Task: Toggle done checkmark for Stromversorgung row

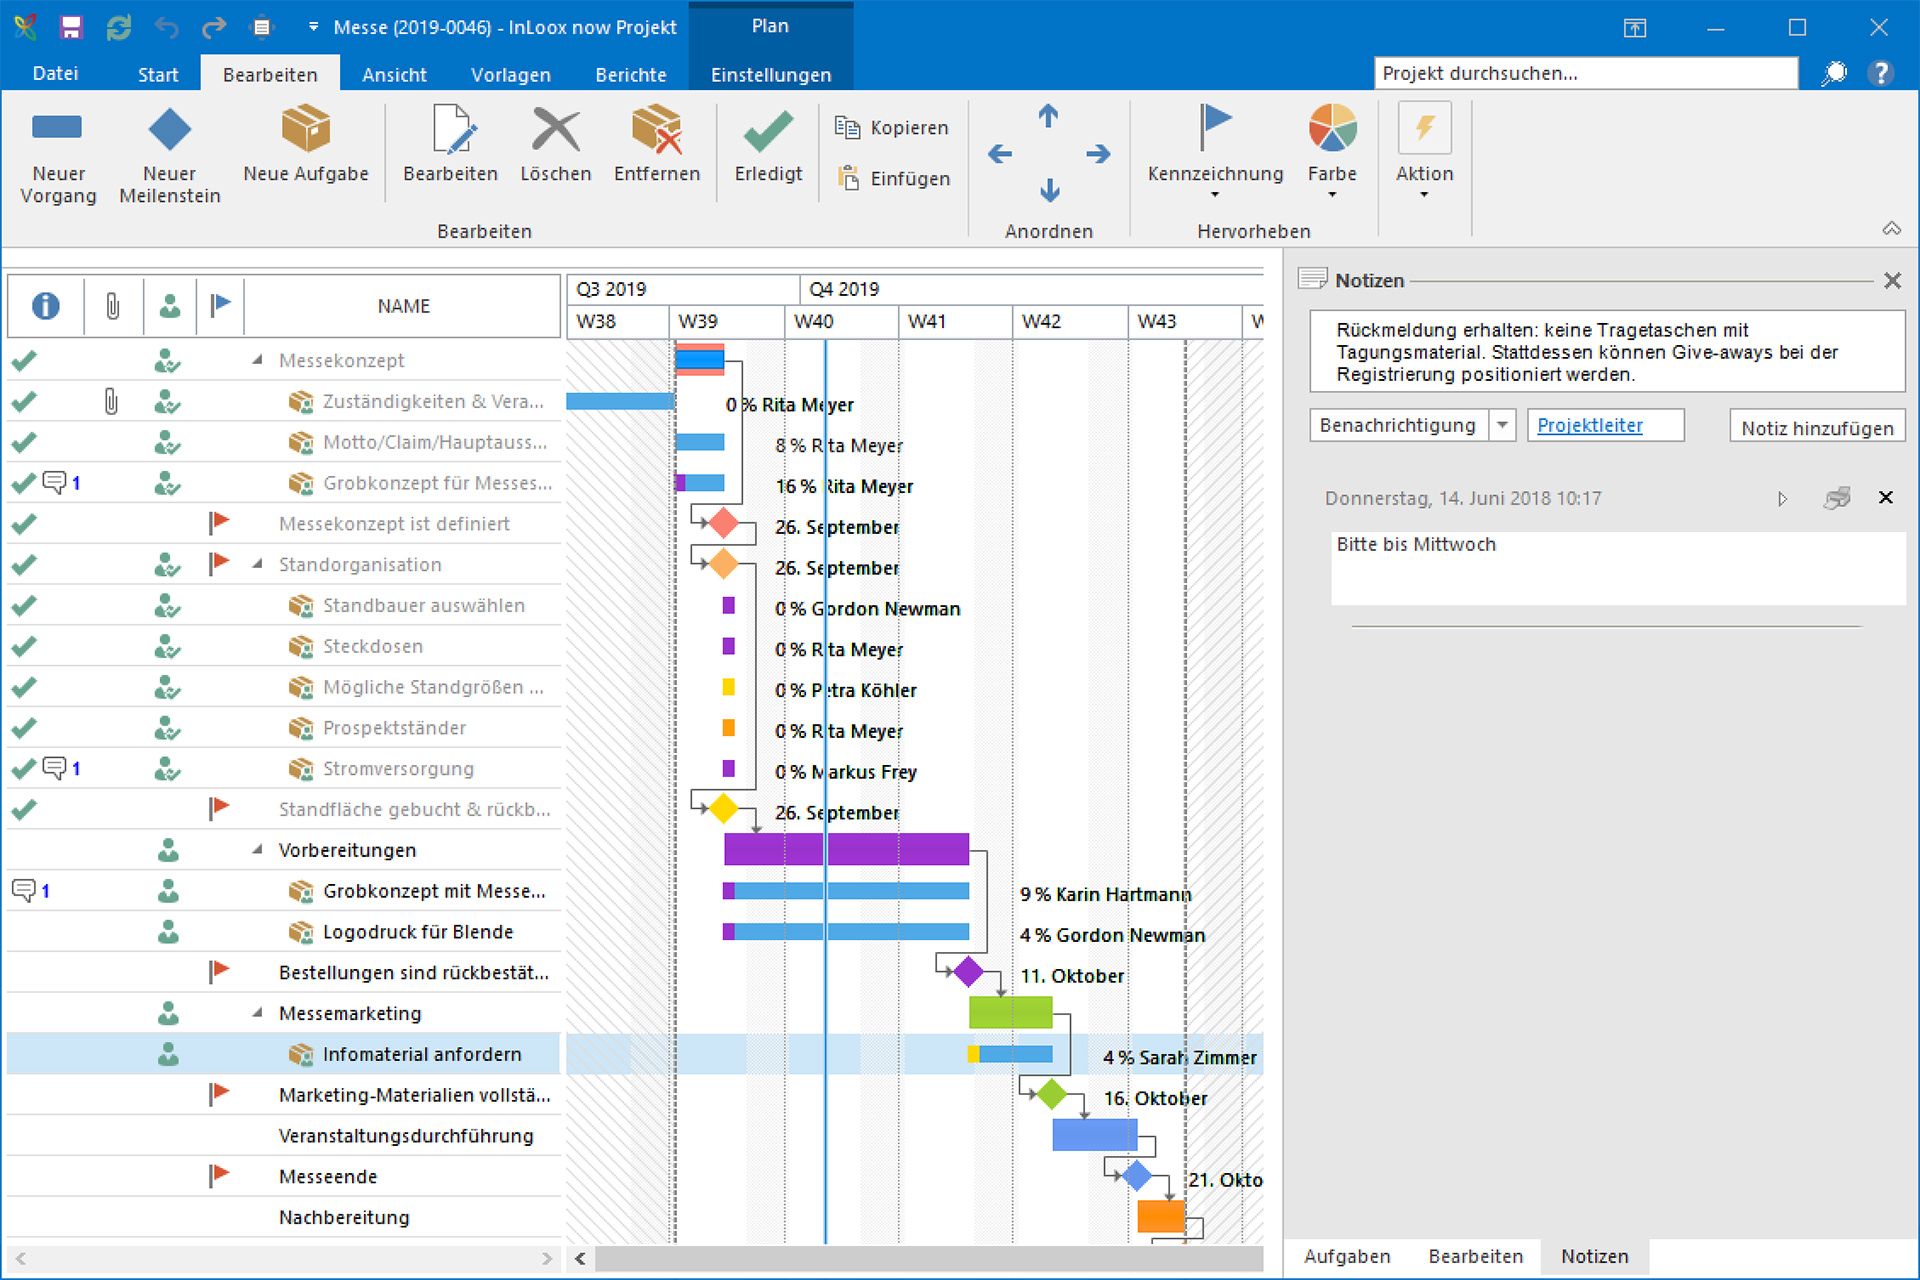Action: 24,769
